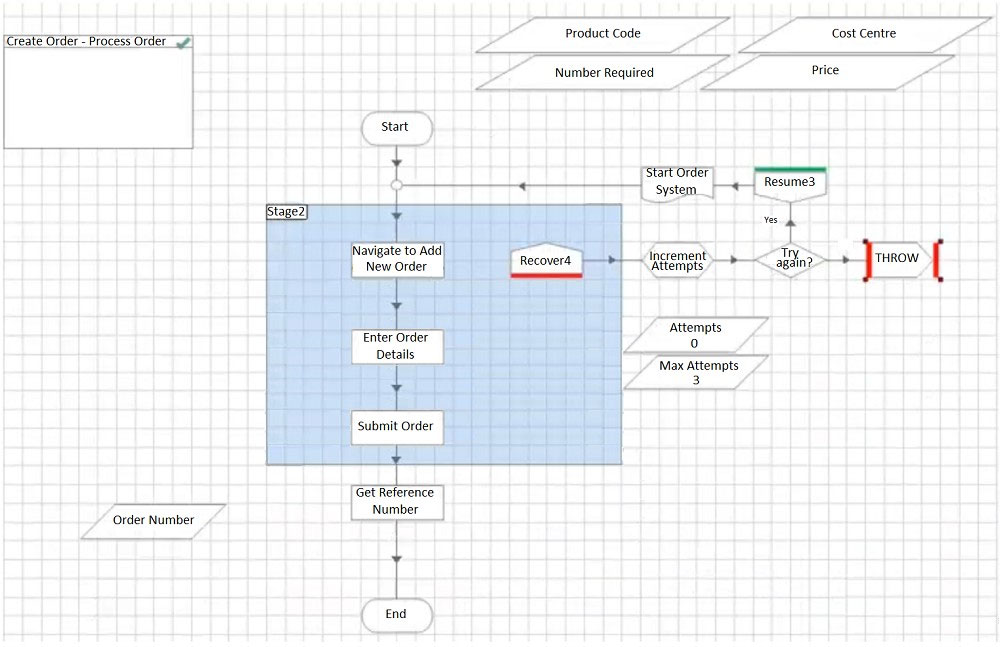Image resolution: width=1000 pixels, height=647 pixels.
Task: Click the THROW exception stage
Action: [902, 258]
